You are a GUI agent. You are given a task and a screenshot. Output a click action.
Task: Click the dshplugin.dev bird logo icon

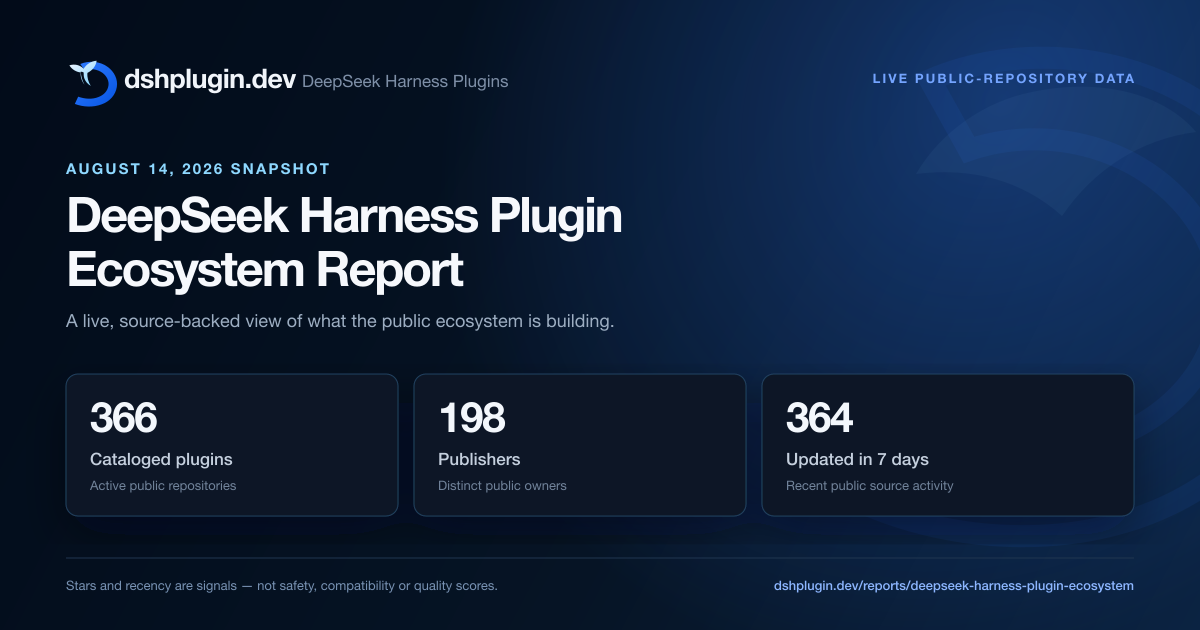coord(92,82)
